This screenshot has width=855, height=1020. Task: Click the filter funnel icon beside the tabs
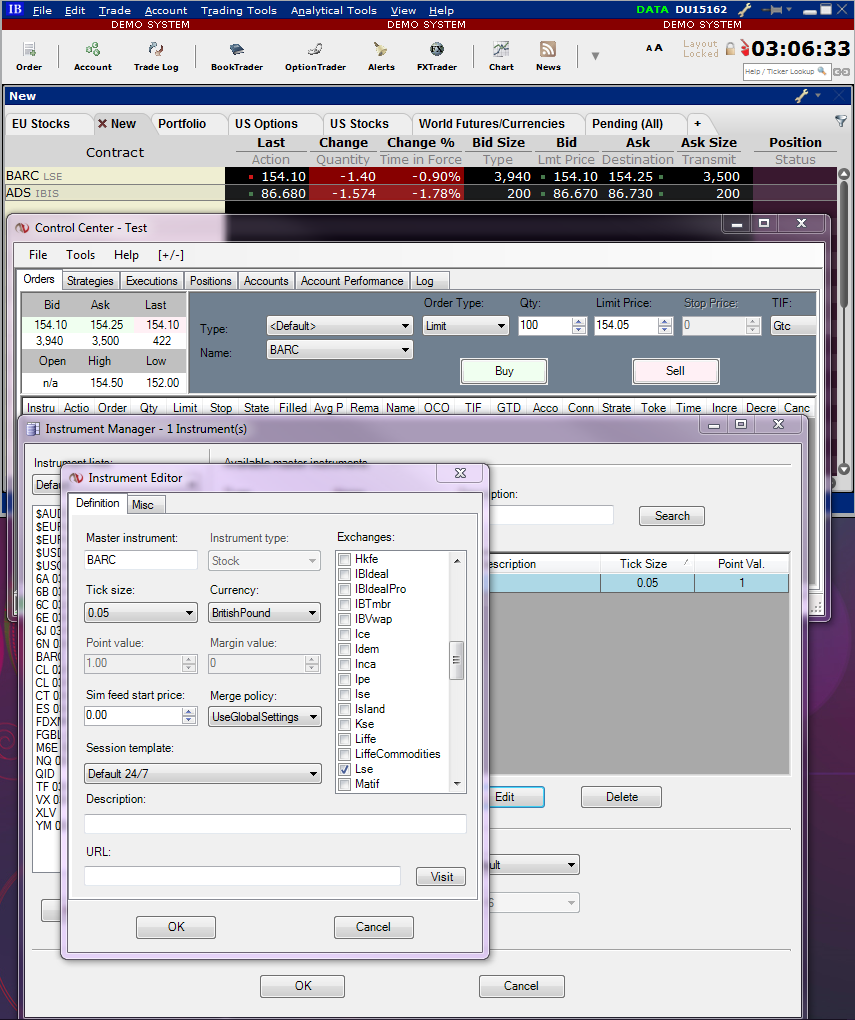click(x=841, y=121)
